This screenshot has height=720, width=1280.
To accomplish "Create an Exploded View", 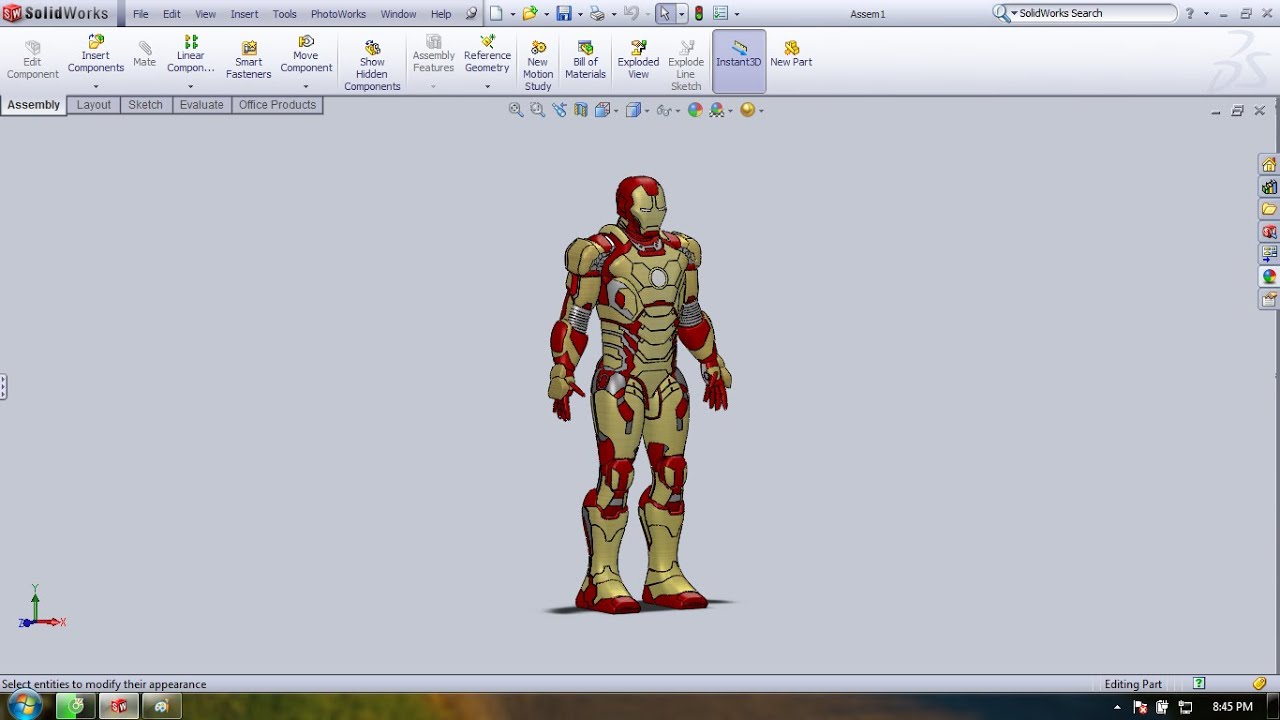I will point(638,61).
